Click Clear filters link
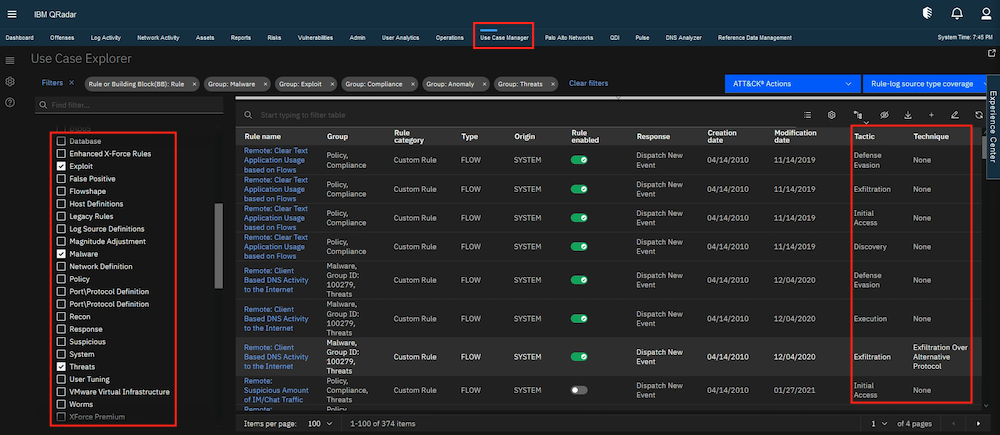This screenshot has height=435, width=1000. (588, 84)
